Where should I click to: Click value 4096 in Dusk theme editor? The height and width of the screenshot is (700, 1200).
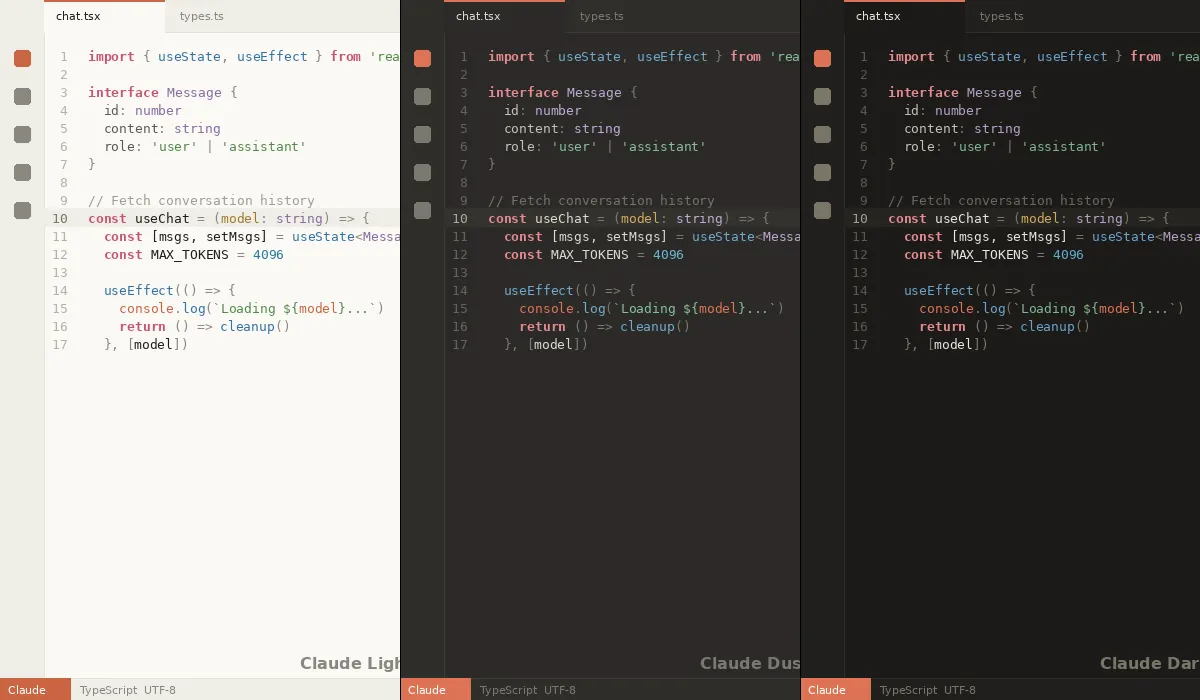tap(668, 255)
